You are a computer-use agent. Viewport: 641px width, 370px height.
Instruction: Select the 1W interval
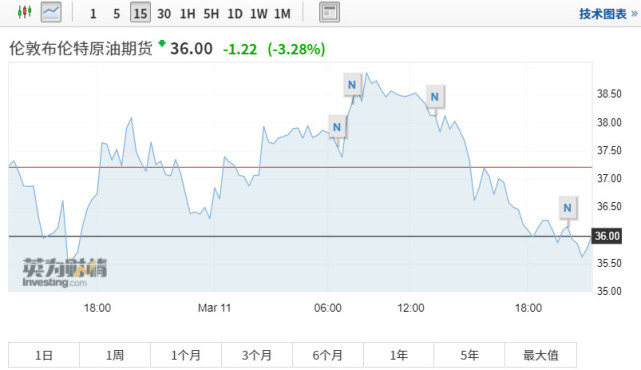coord(259,14)
